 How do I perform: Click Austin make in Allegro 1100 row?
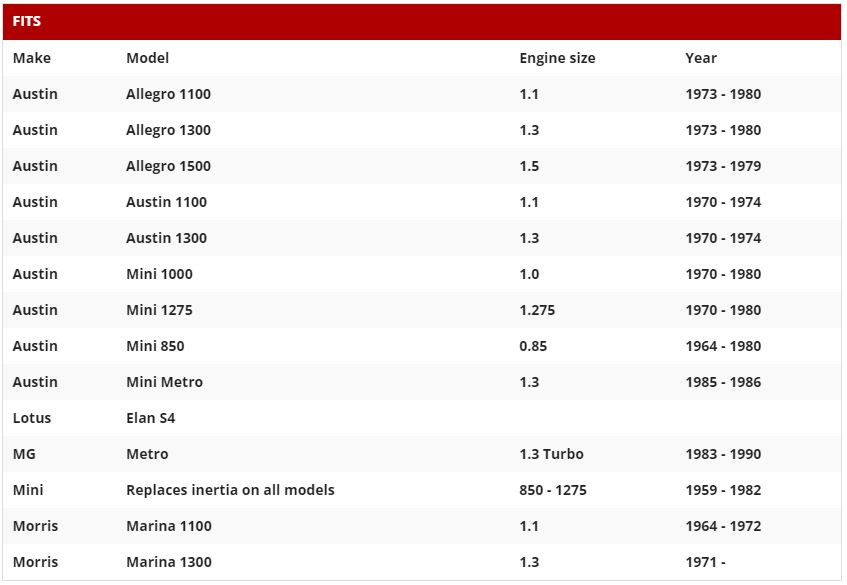tap(35, 94)
